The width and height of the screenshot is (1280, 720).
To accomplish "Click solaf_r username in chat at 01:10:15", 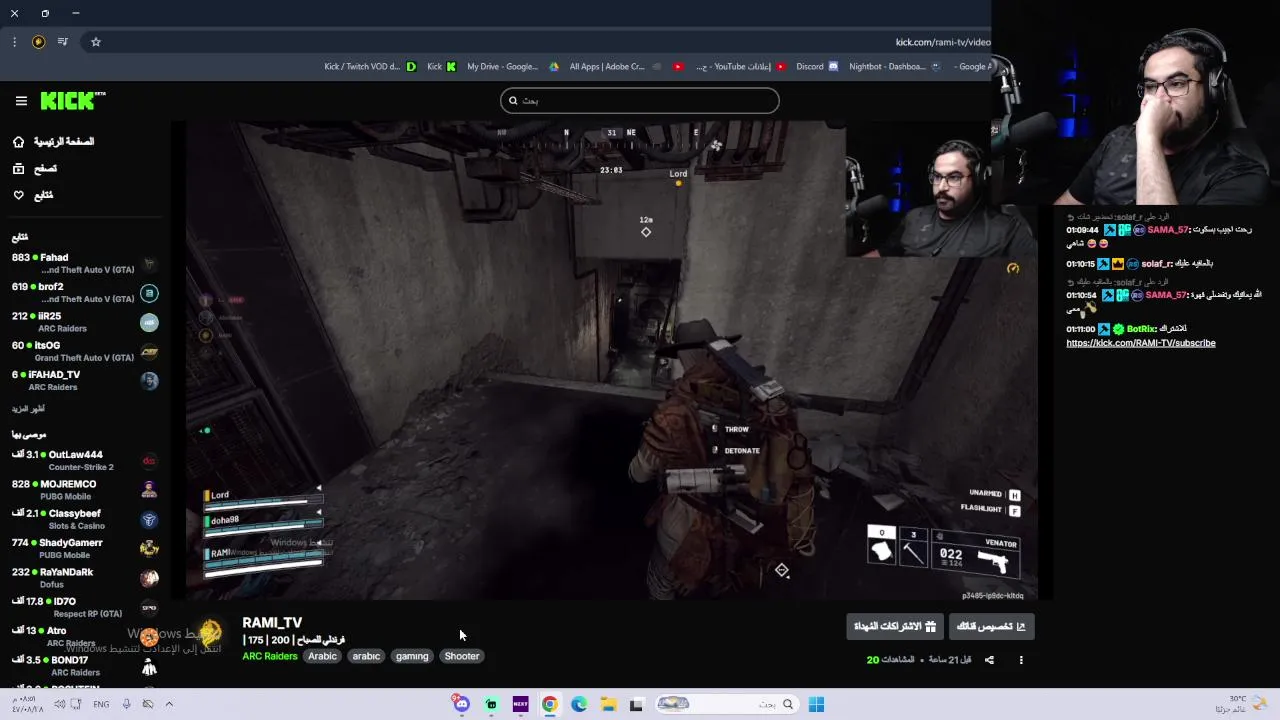I will [1157, 264].
